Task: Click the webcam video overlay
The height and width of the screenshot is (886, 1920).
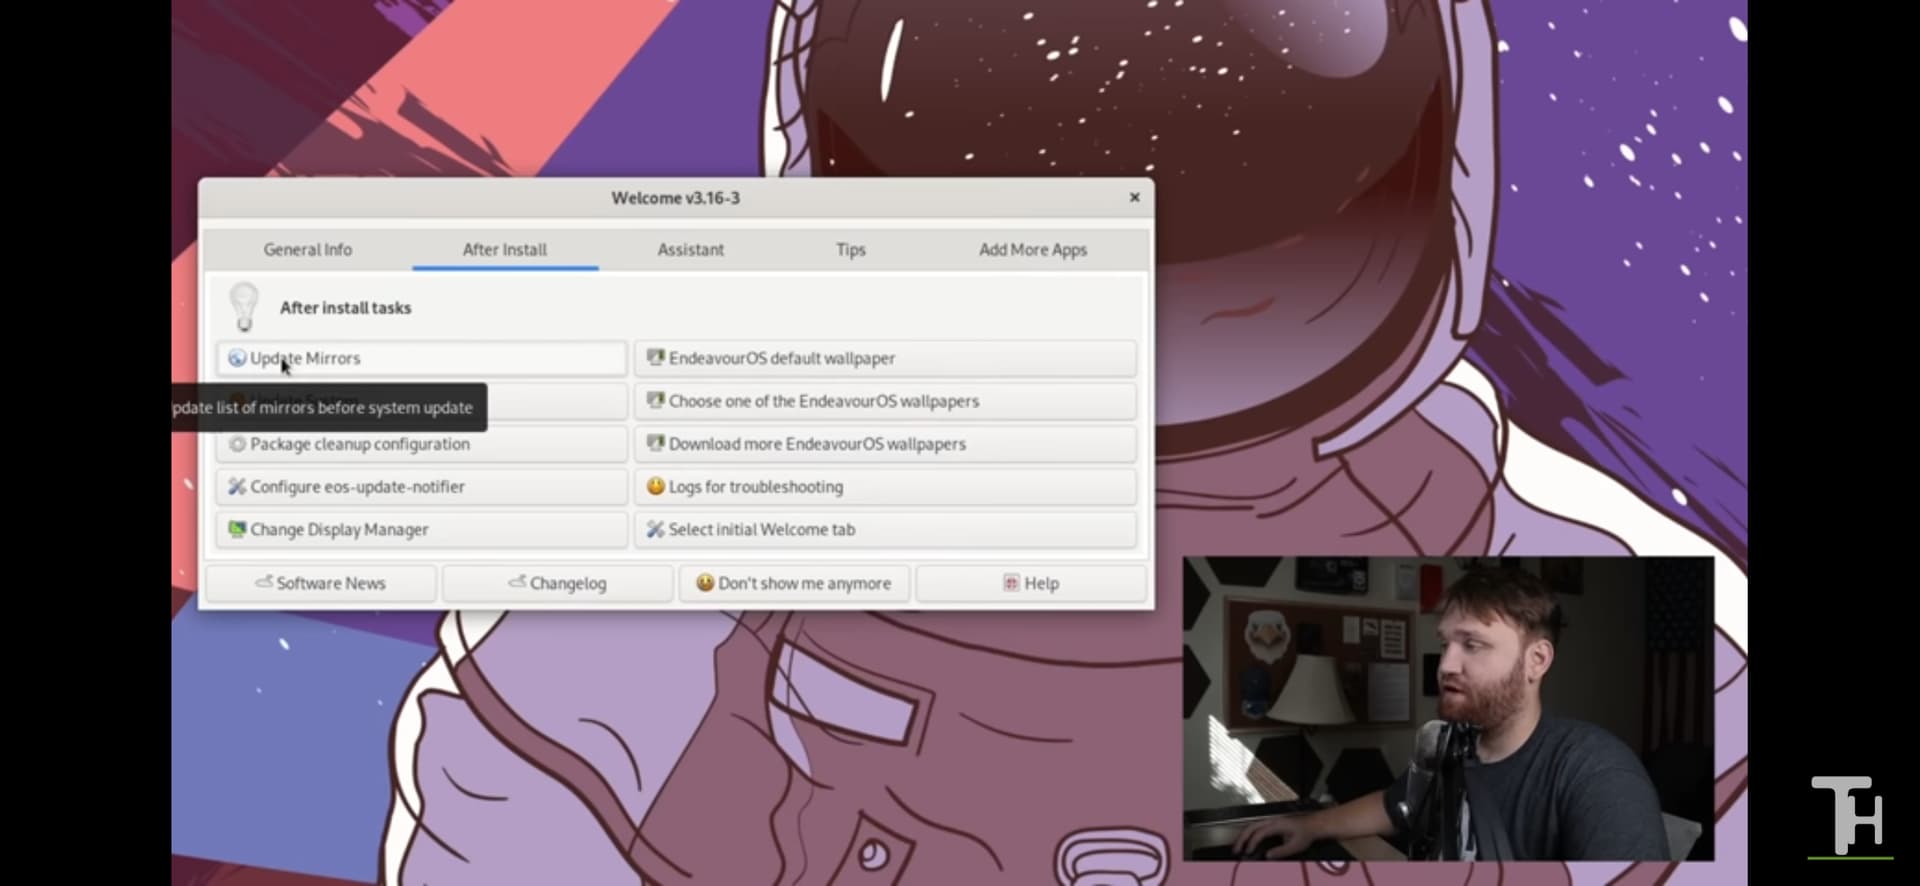Action: click(x=1448, y=708)
